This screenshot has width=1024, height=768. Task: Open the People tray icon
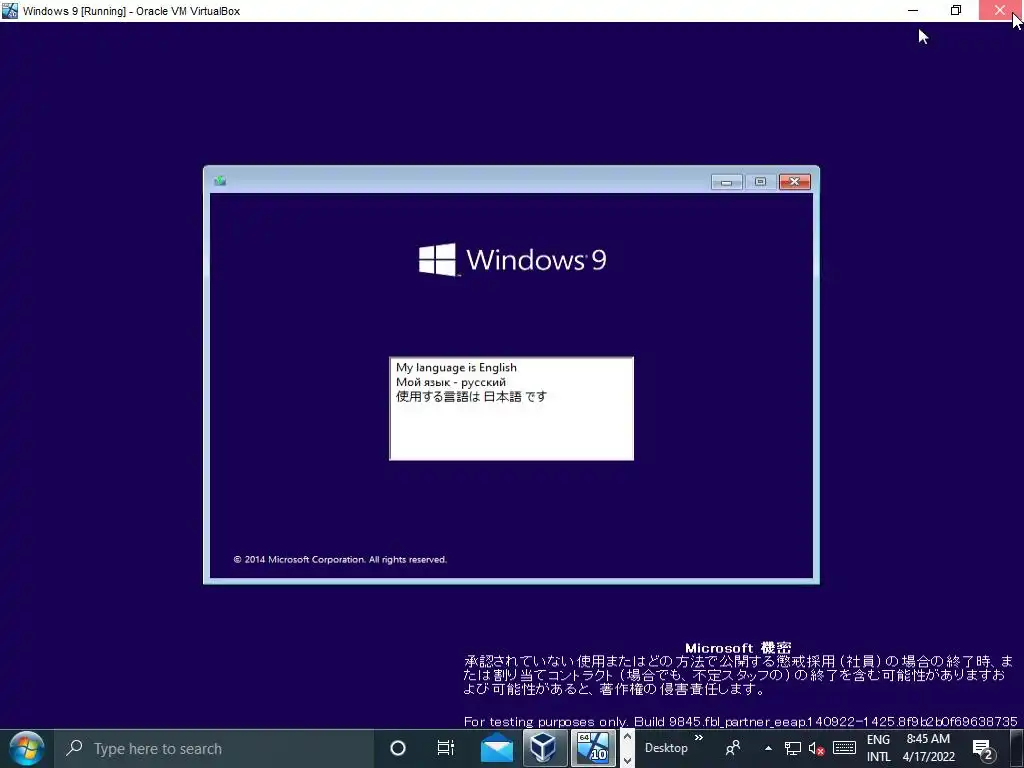click(x=733, y=748)
